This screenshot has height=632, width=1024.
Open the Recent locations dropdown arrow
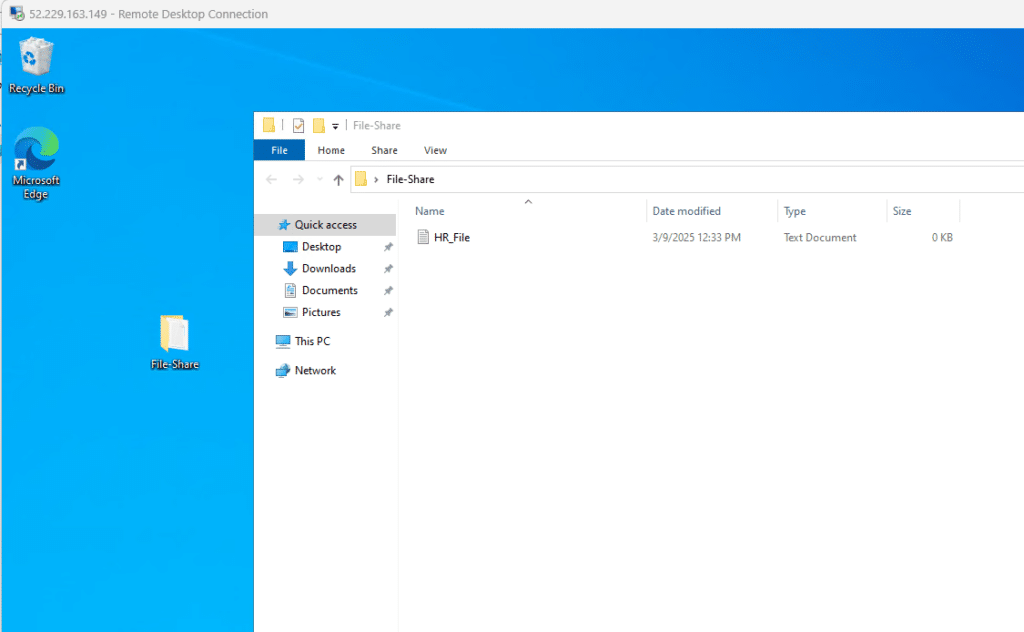(318, 180)
